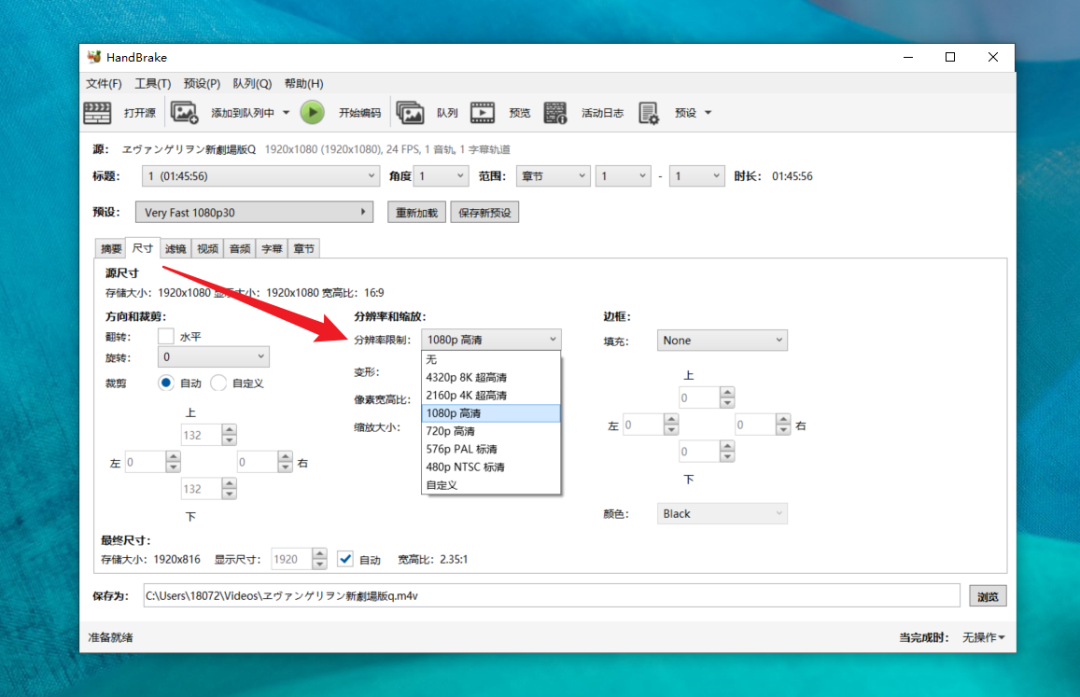Click the 浏览 browse button
The image size is (1080, 697).
point(987,597)
